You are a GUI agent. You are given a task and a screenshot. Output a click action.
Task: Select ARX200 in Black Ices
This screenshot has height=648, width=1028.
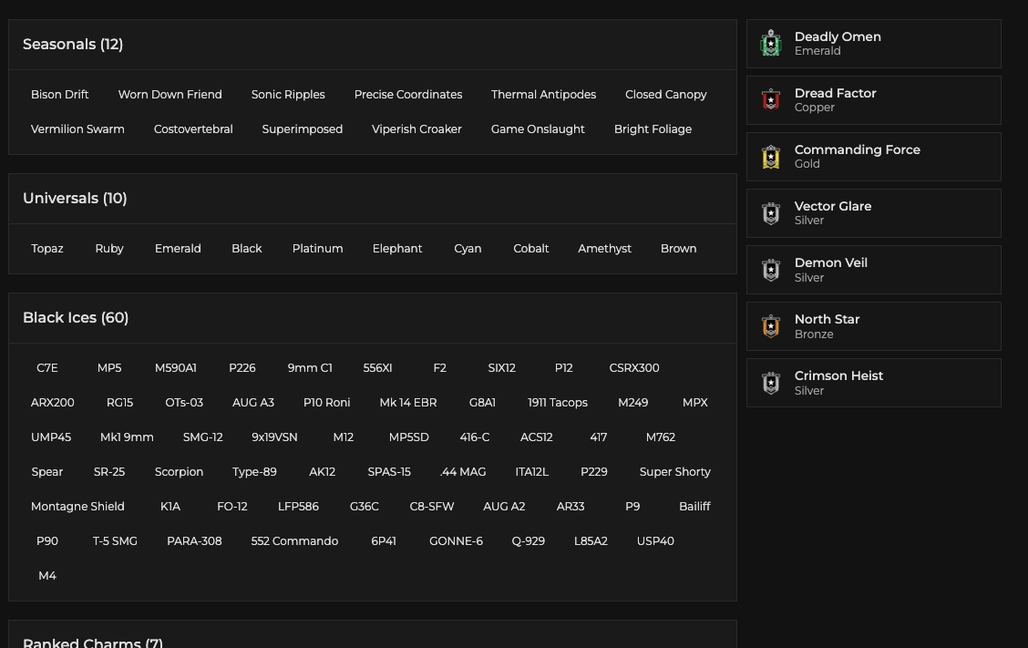pyautogui.click(x=52, y=403)
